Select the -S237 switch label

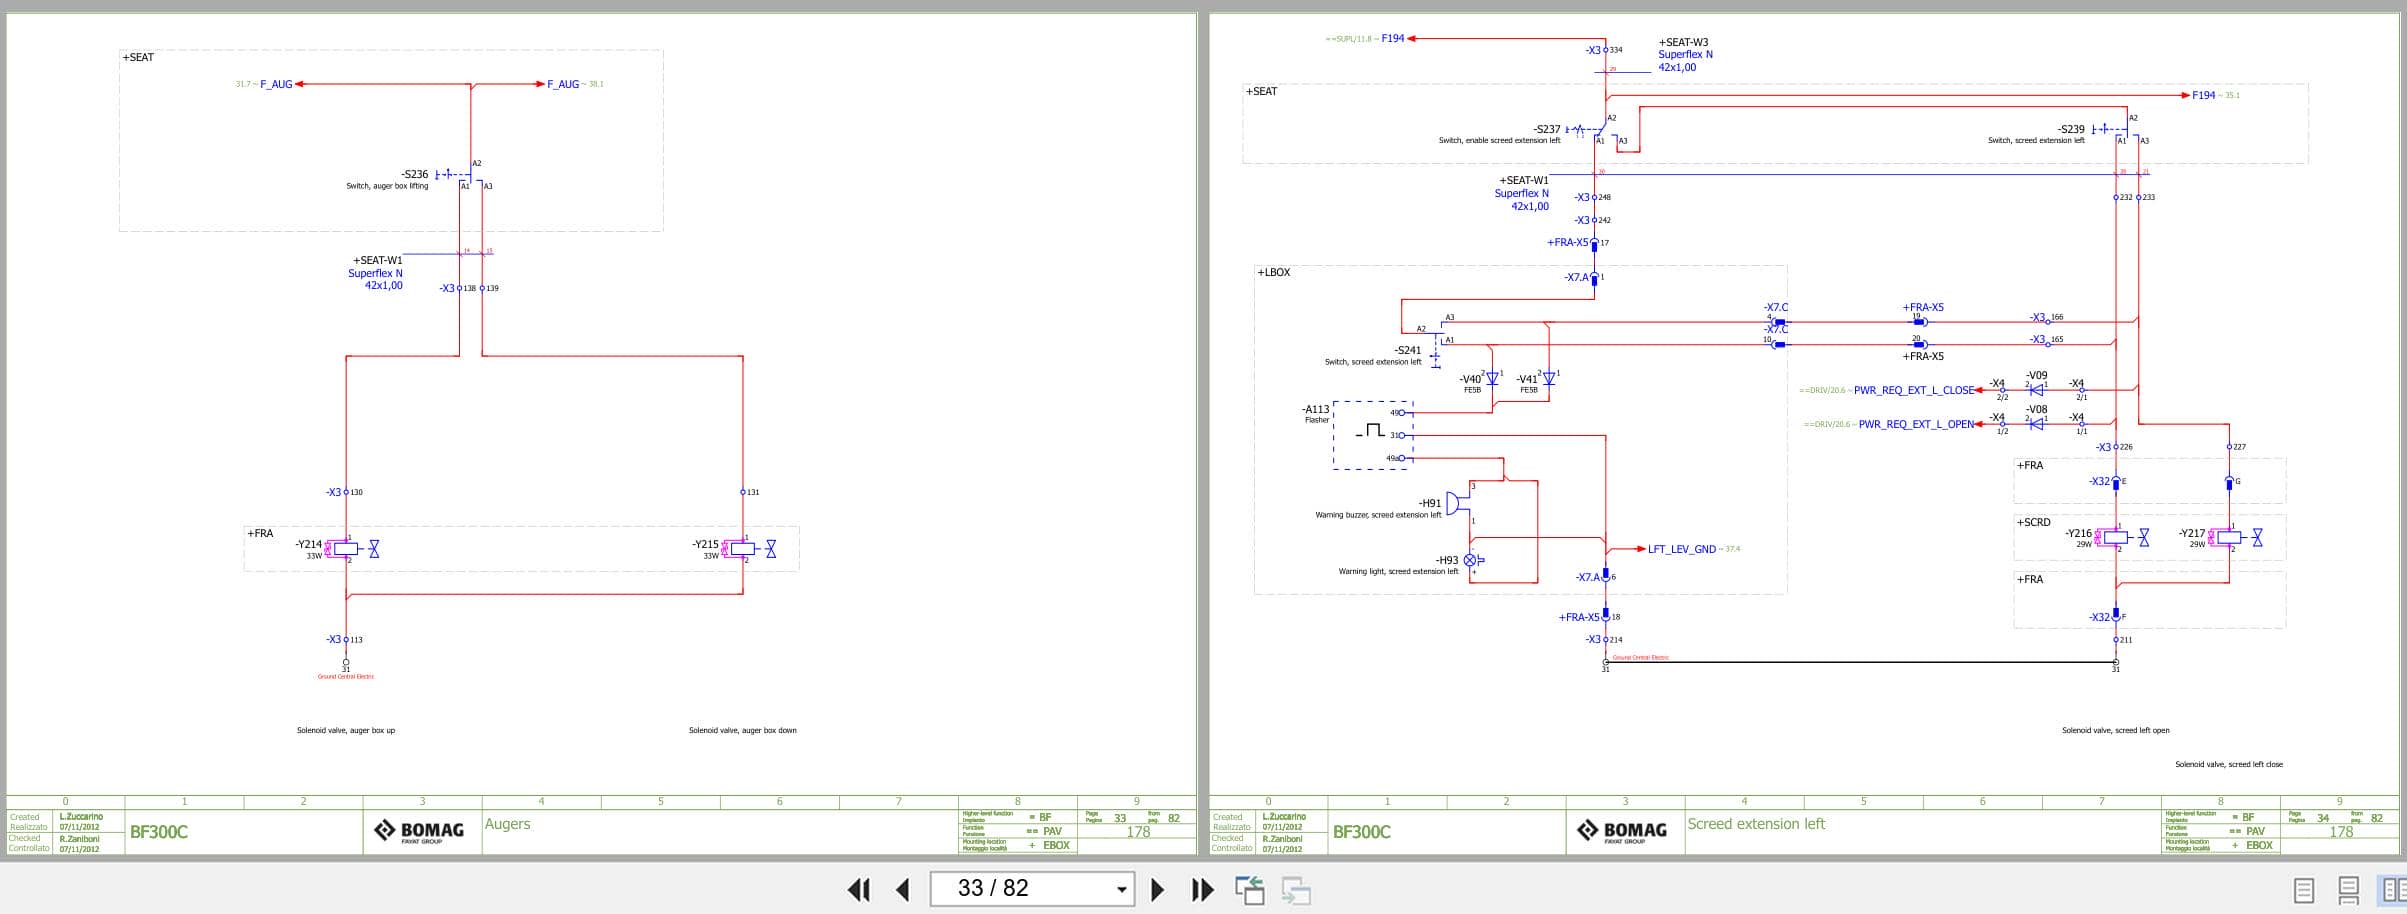click(x=1546, y=129)
